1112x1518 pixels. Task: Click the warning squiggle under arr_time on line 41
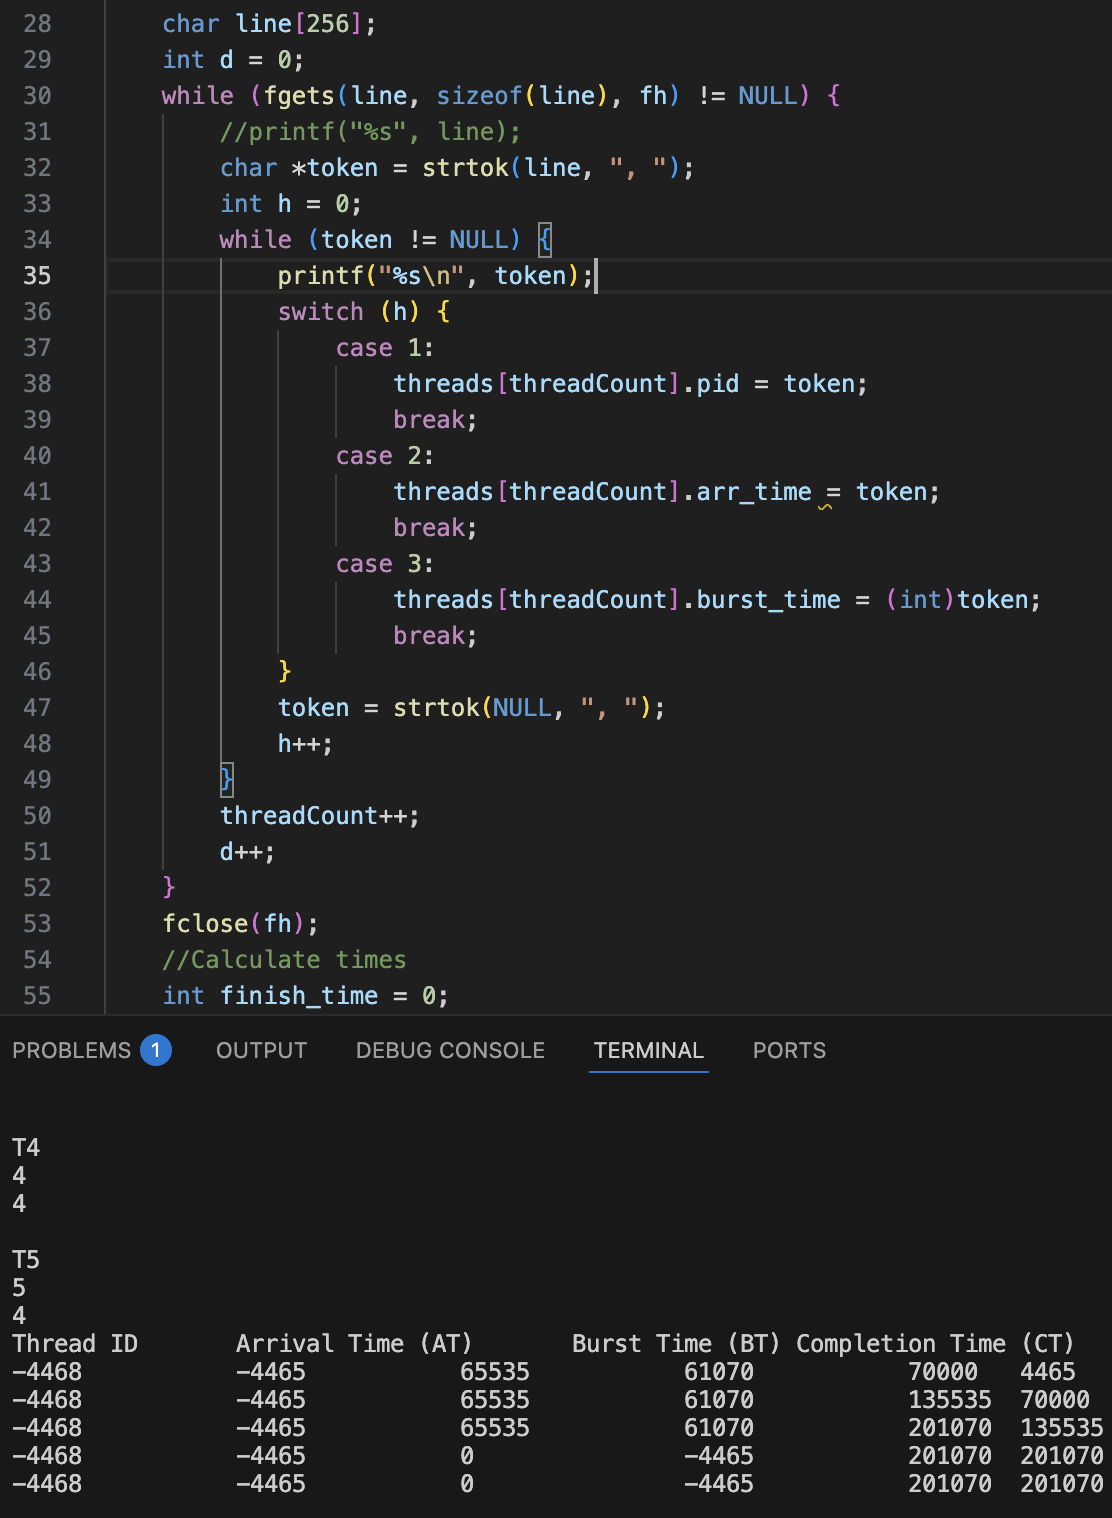coord(826,509)
